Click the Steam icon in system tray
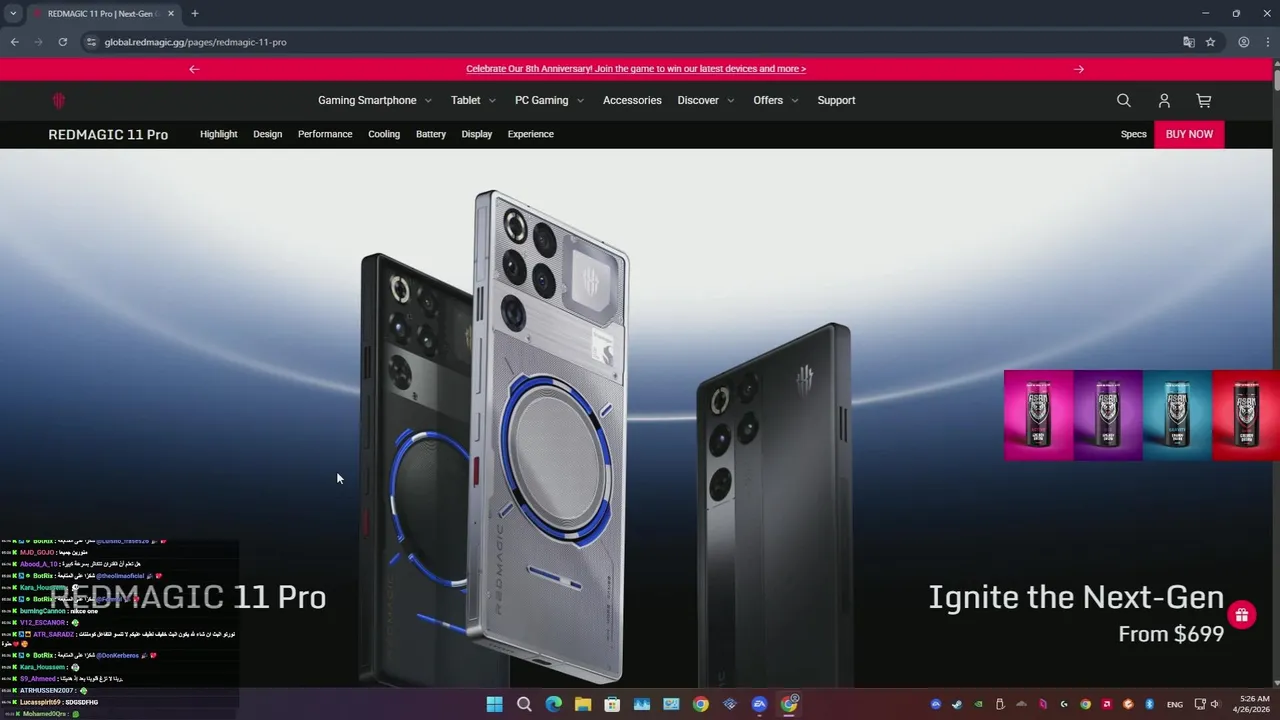This screenshot has height=720, width=1280. pyautogui.click(x=957, y=704)
